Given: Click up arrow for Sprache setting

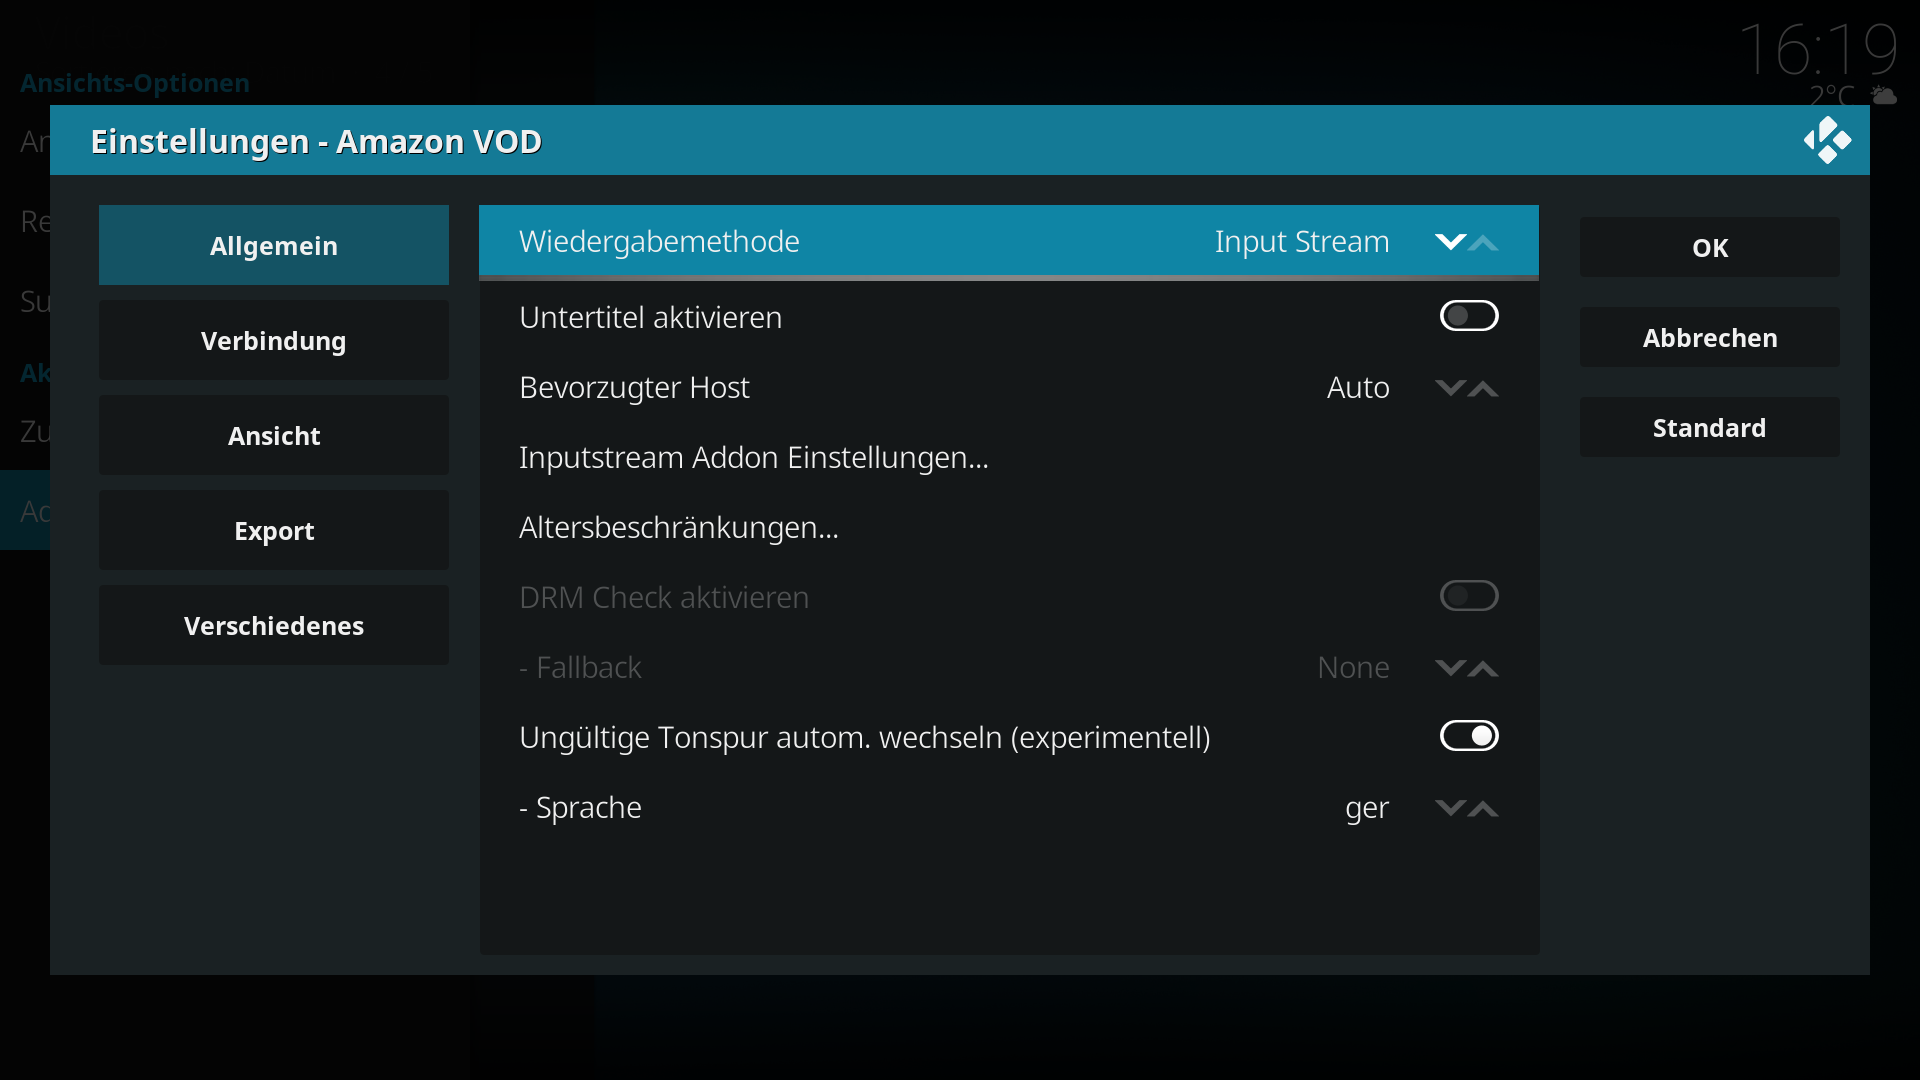Looking at the screenshot, I should (x=1484, y=809).
